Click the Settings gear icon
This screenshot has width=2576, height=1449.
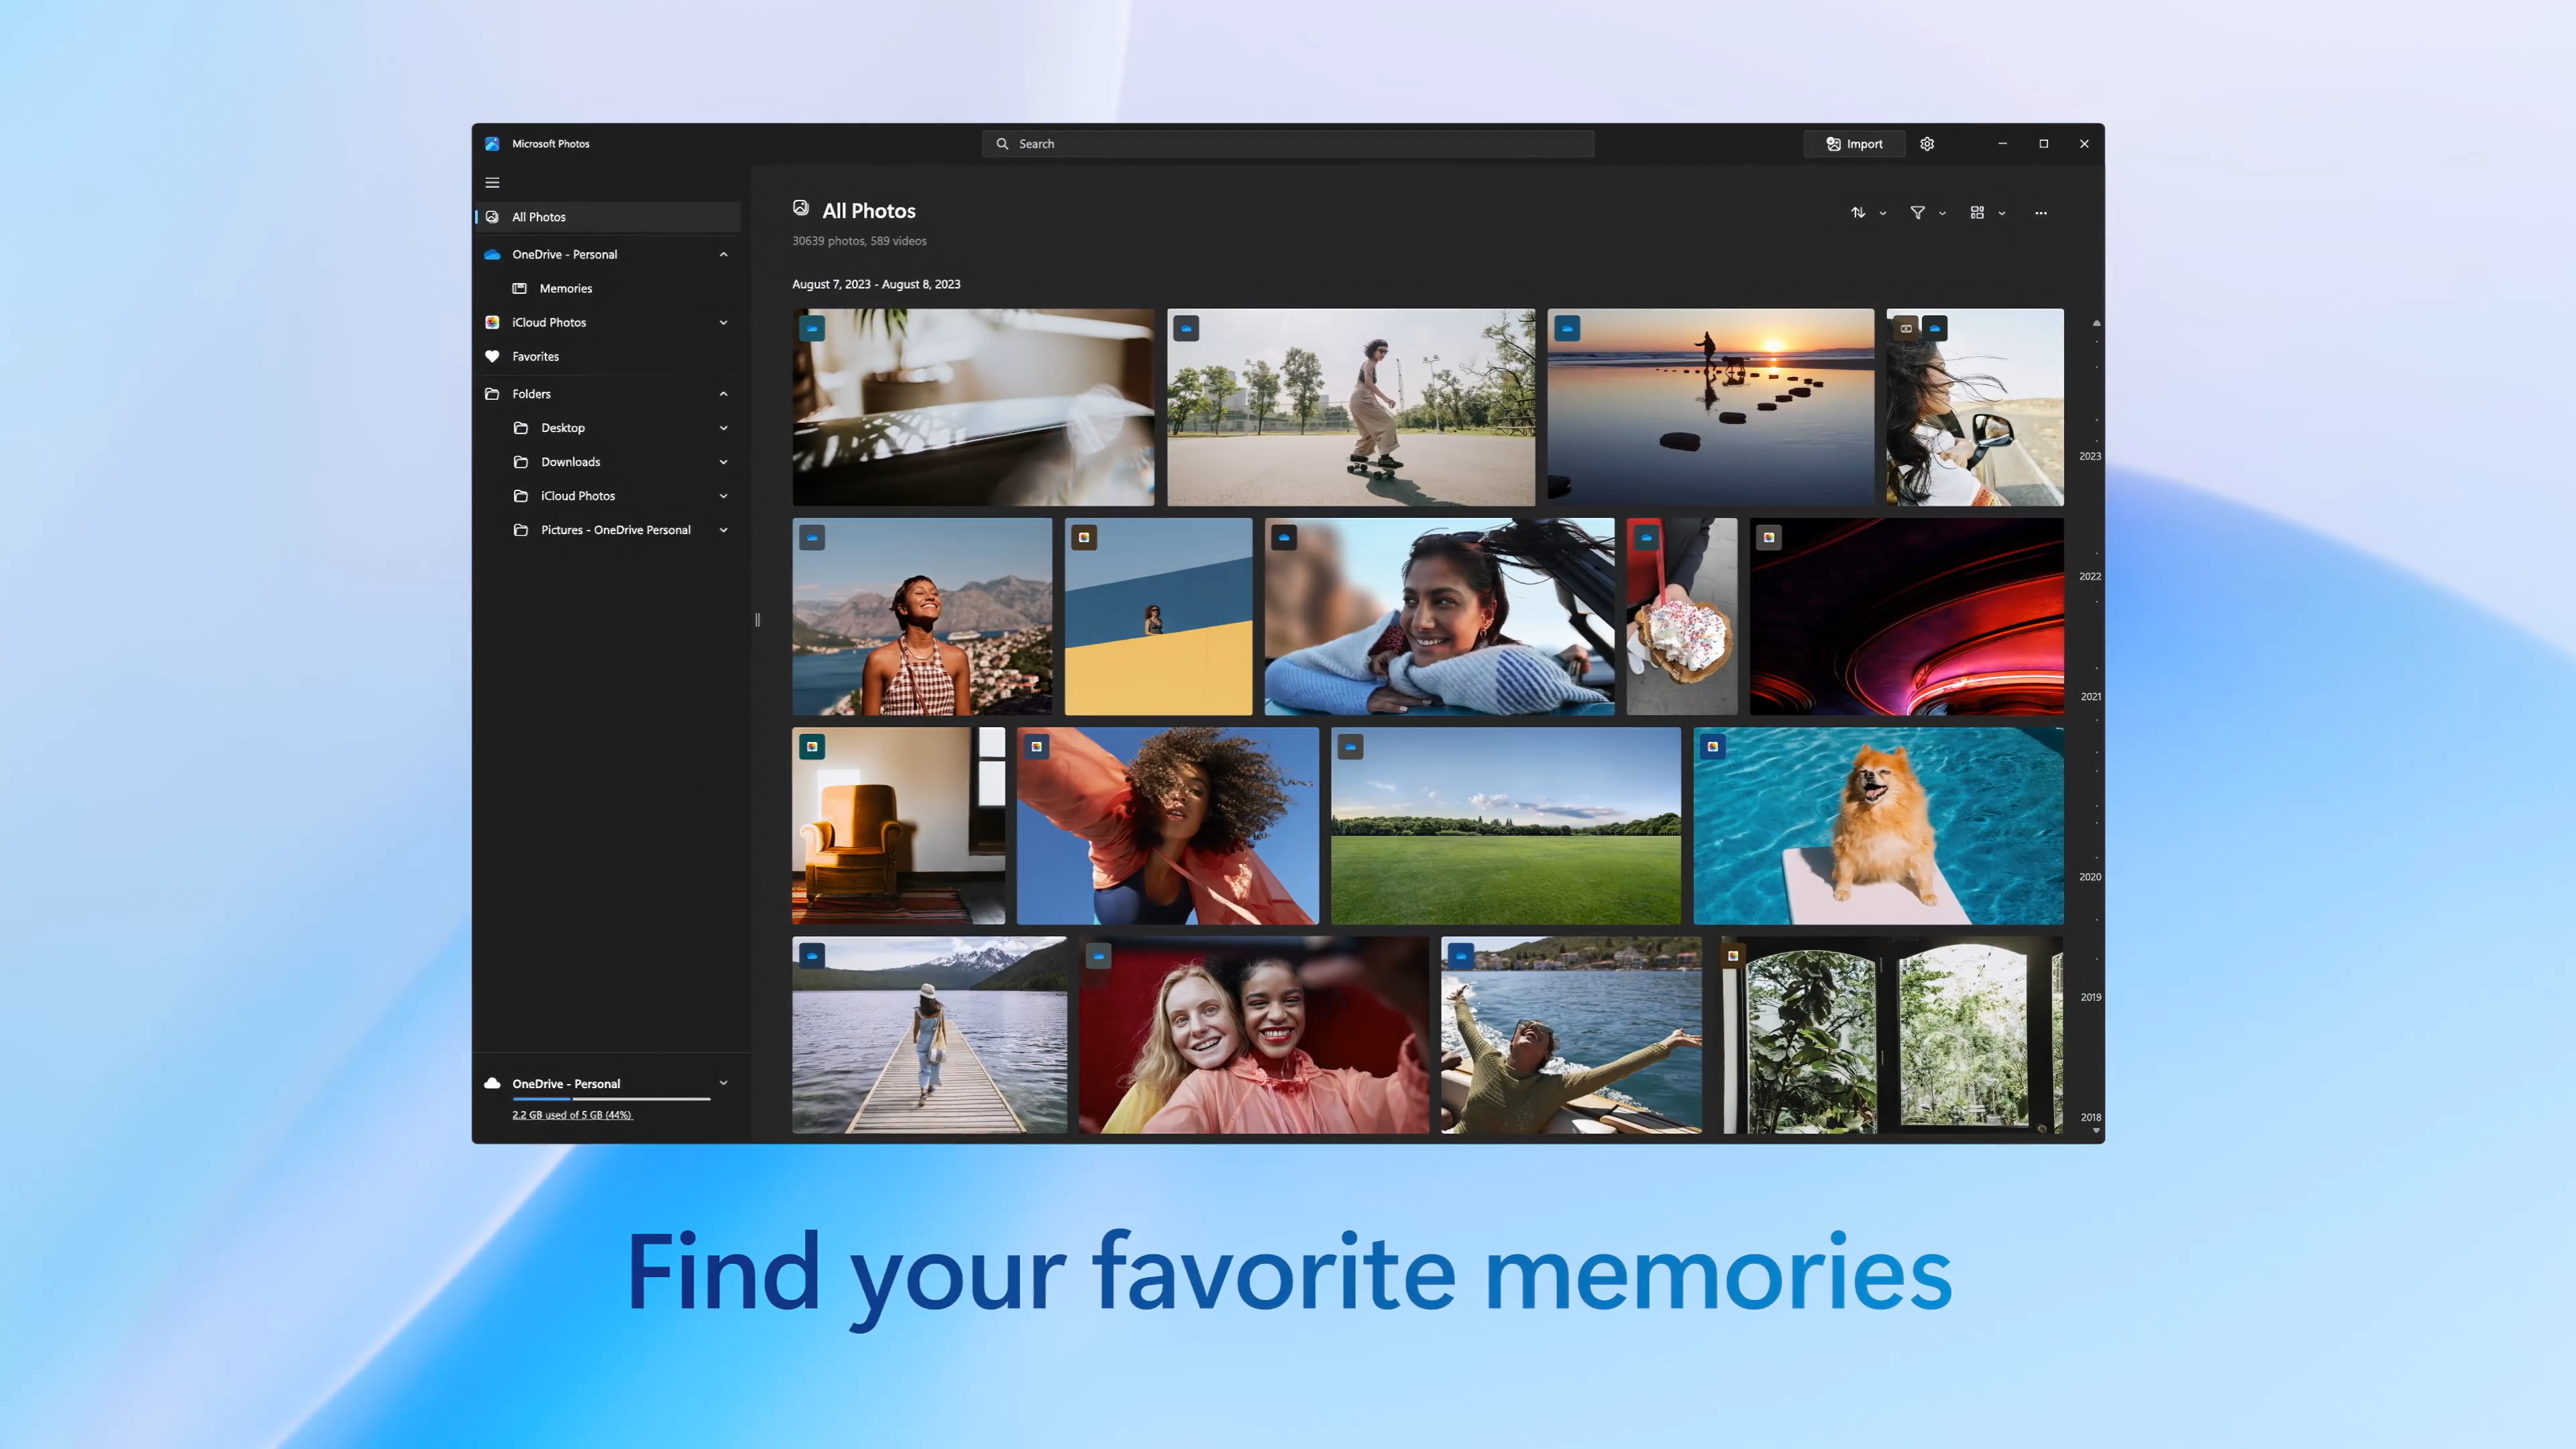point(1927,144)
